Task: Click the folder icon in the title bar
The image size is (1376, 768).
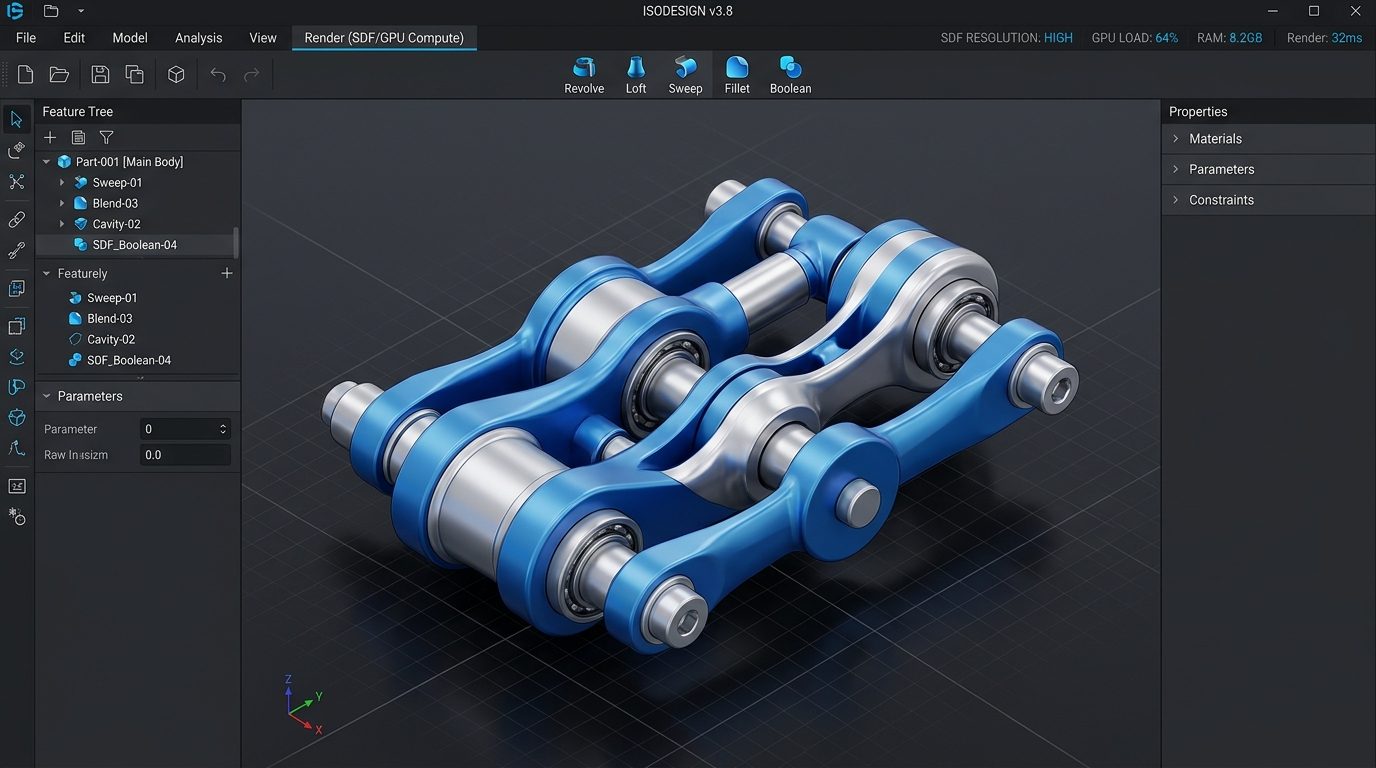Action: point(51,11)
